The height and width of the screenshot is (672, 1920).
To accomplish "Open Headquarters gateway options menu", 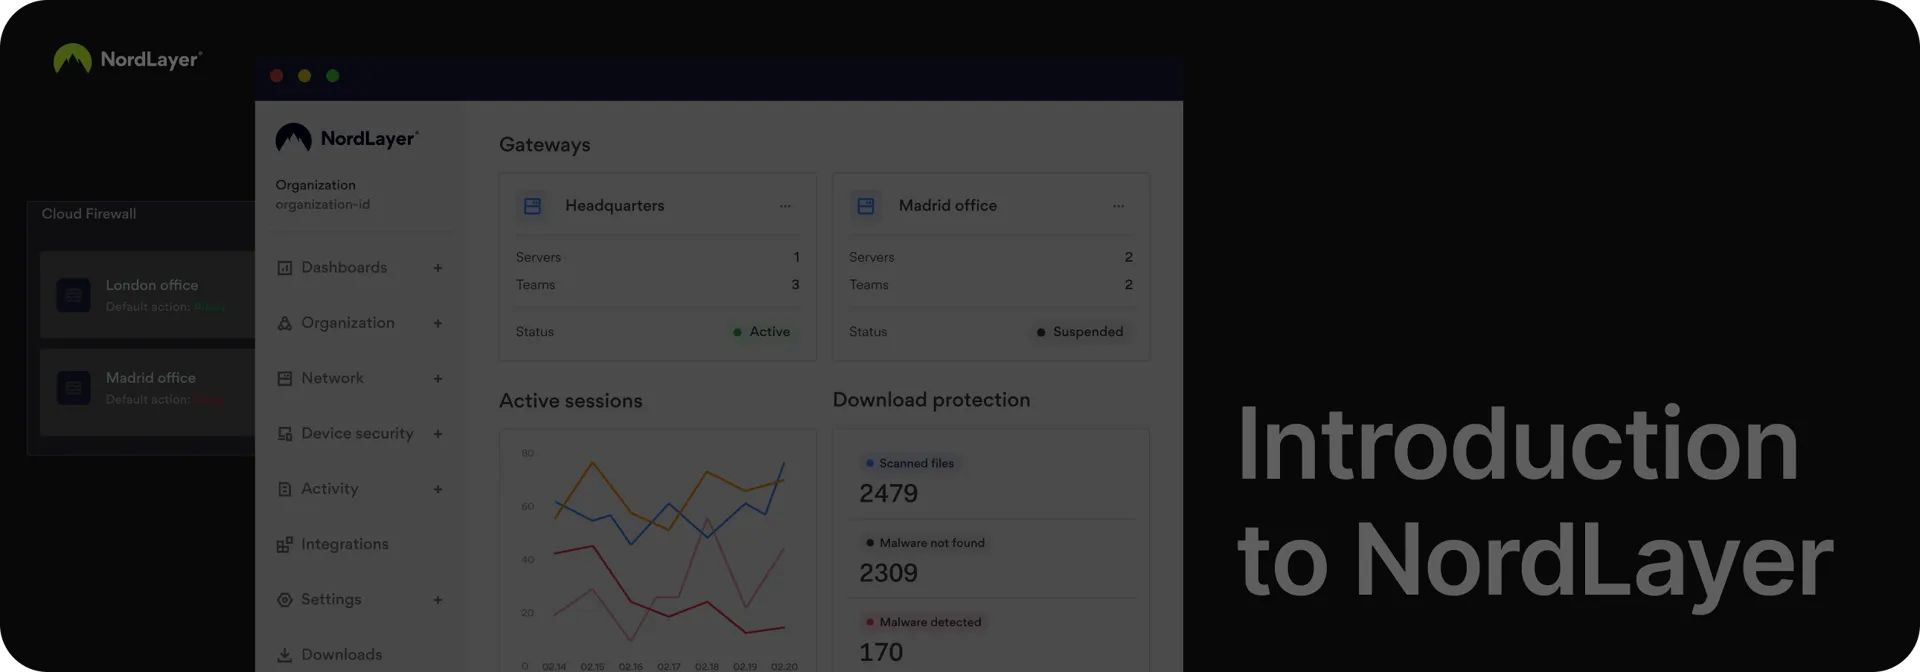I will click(x=785, y=206).
